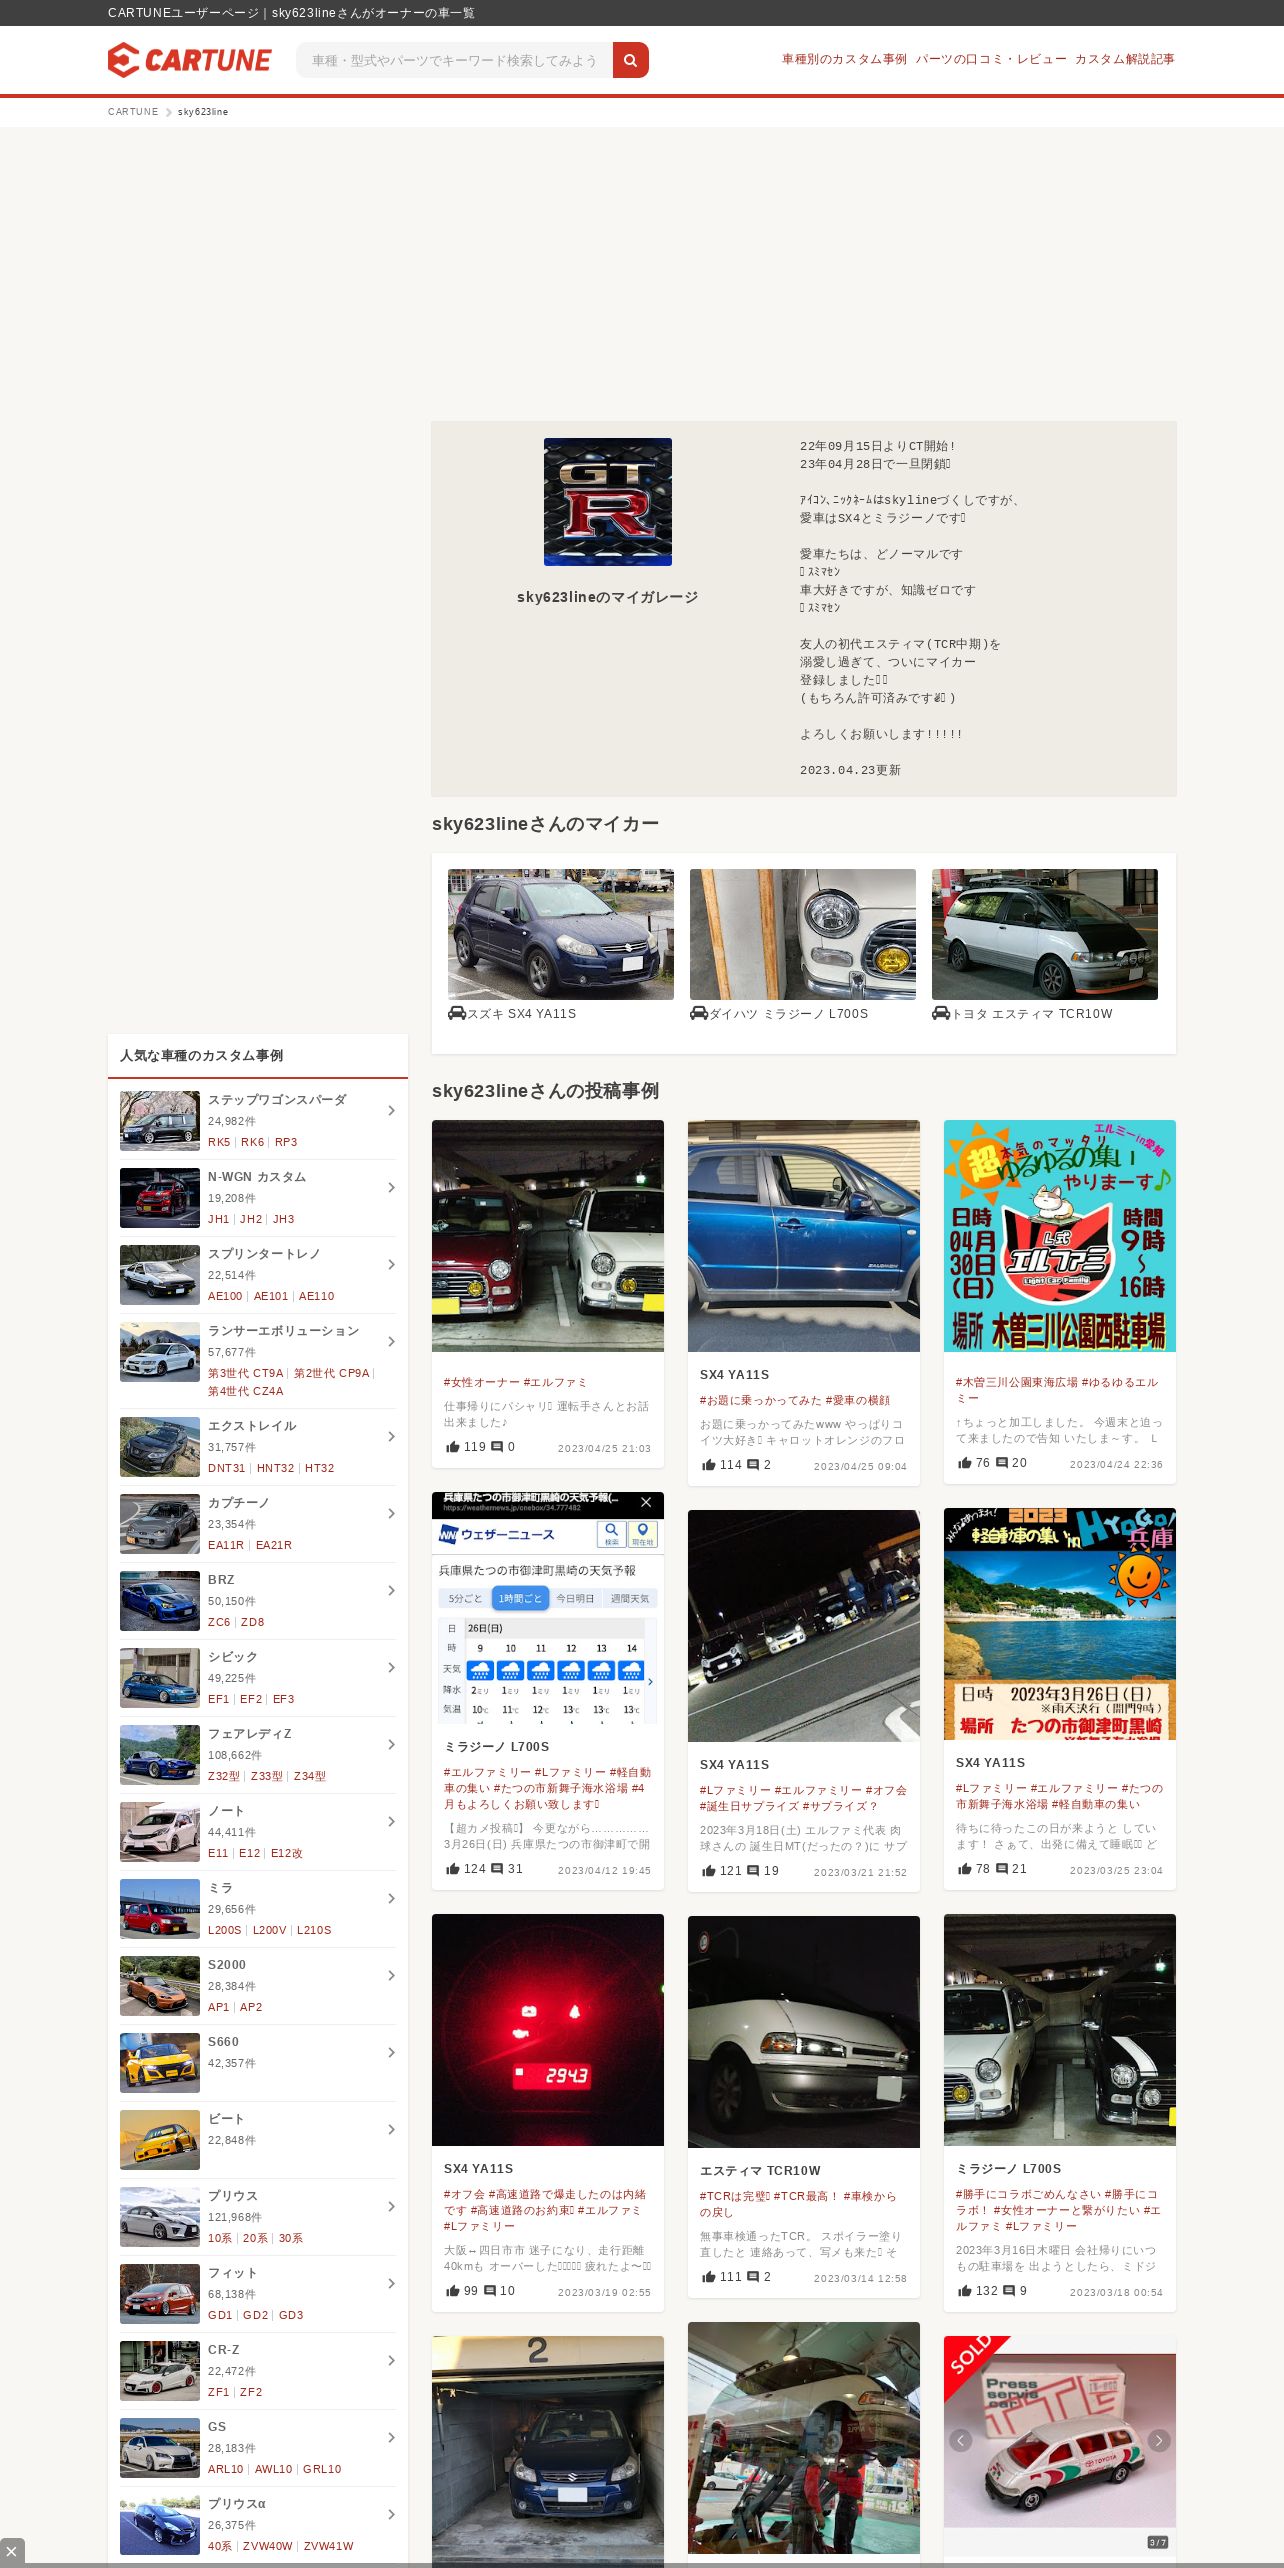The width and height of the screenshot is (1284, 2568).
Task: Click comment icon showing 31
Action: pyautogui.click(x=497, y=1869)
